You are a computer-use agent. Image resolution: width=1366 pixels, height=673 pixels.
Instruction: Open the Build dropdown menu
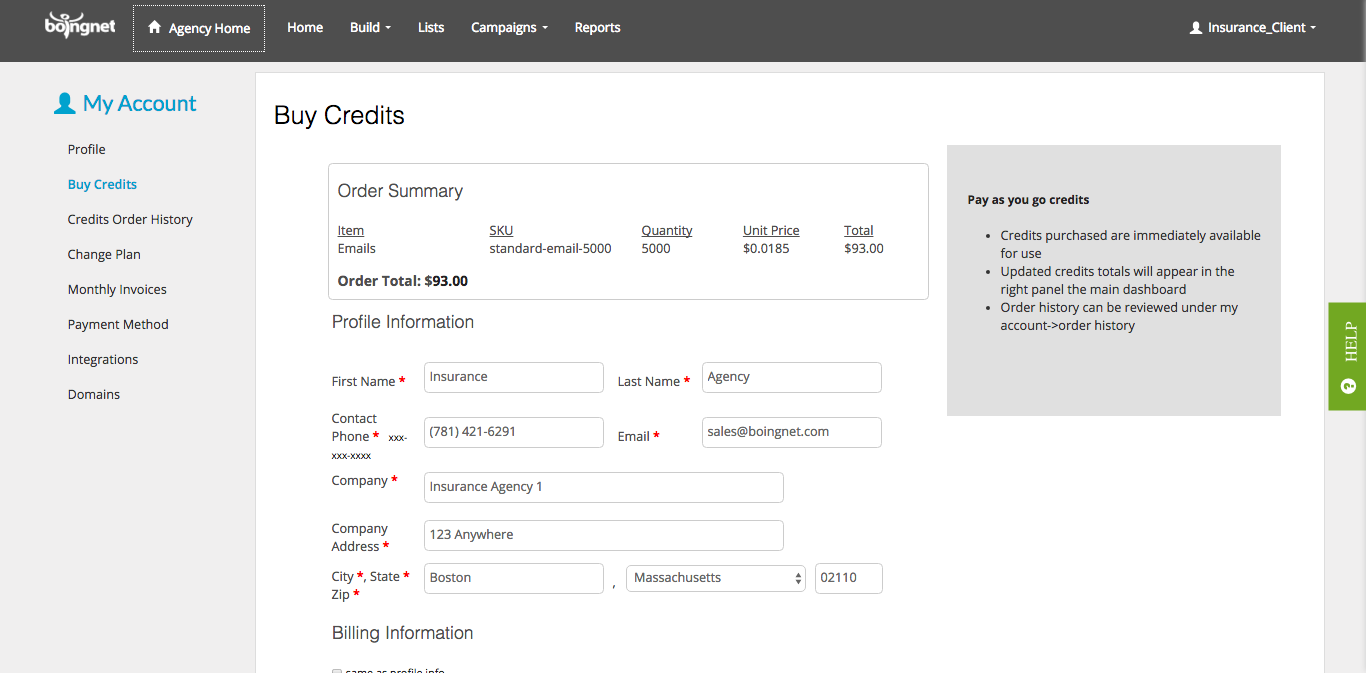tap(370, 28)
